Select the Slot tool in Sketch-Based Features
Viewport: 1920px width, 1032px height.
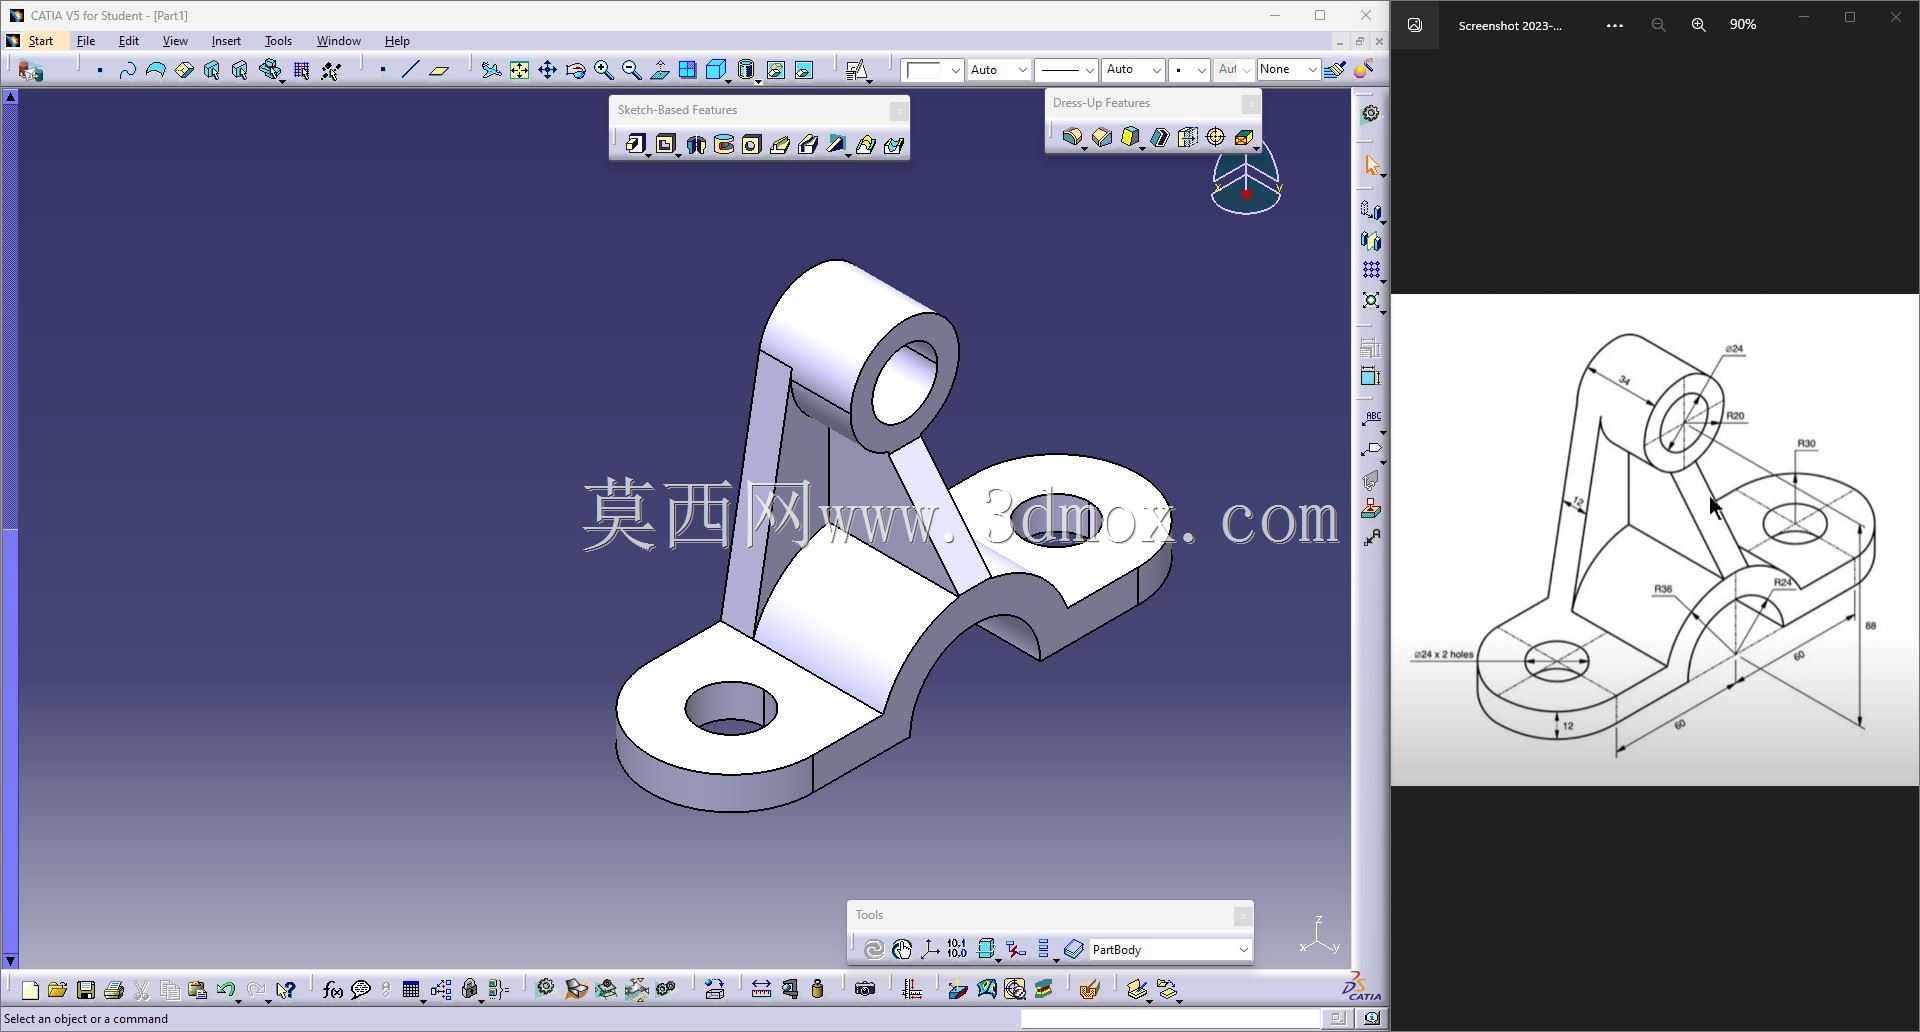pos(808,144)
